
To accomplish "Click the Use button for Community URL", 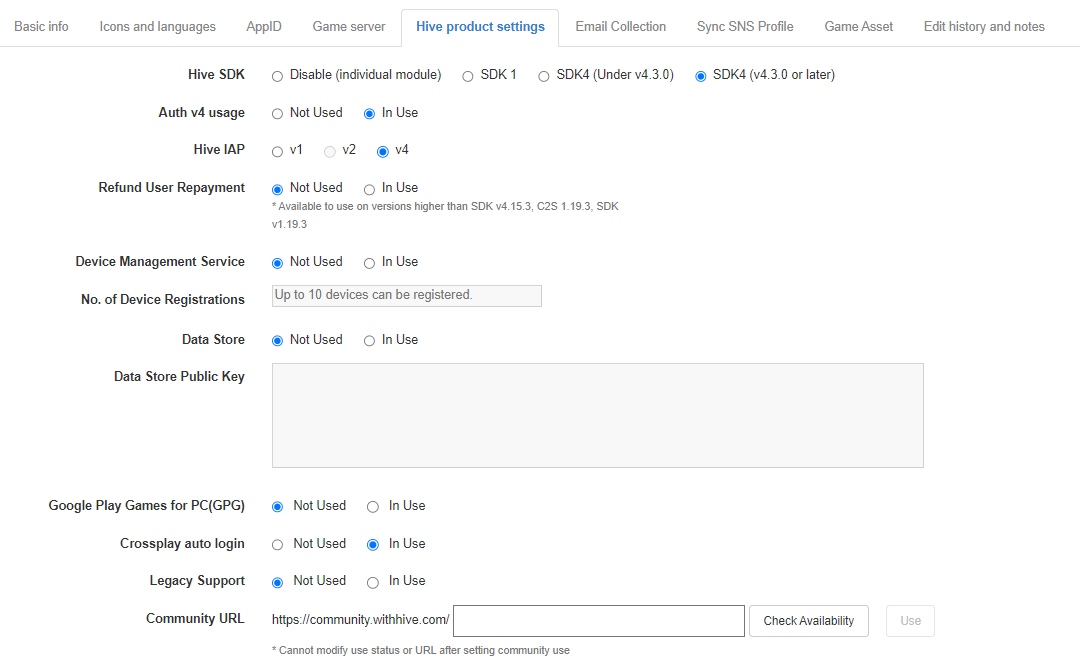I will point(910,621).
